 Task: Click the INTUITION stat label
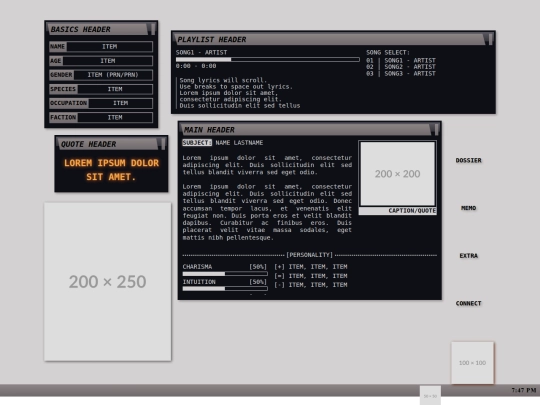(199, 282)
